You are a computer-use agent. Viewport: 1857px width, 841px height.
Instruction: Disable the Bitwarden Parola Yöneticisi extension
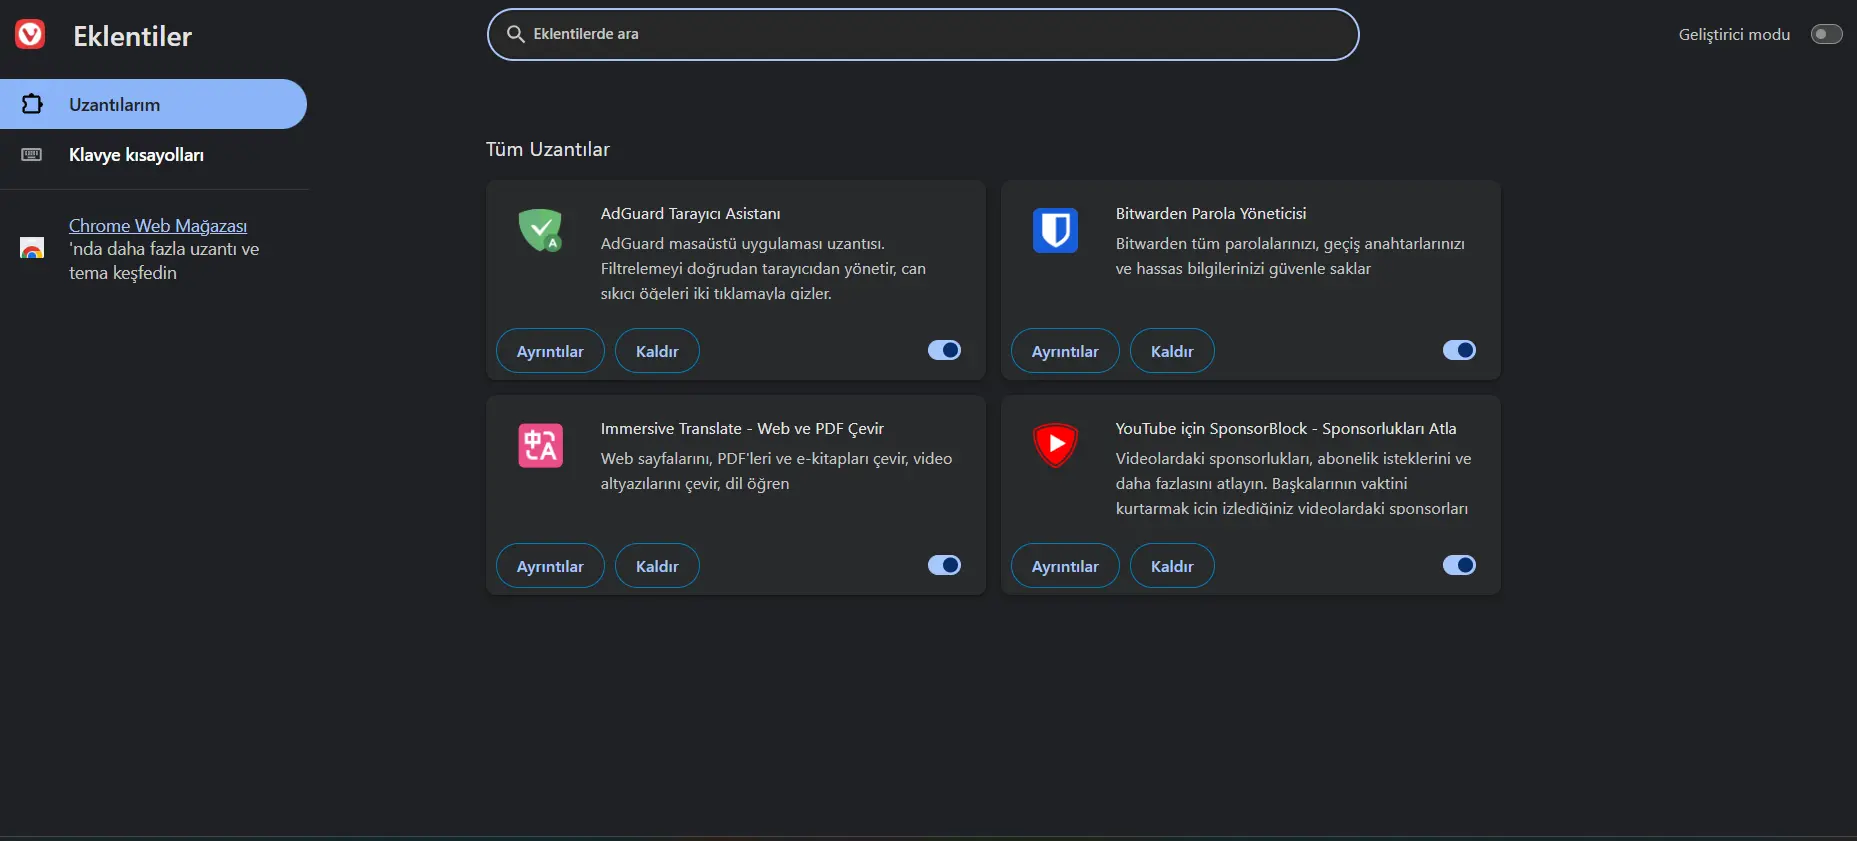(1459, 350)
